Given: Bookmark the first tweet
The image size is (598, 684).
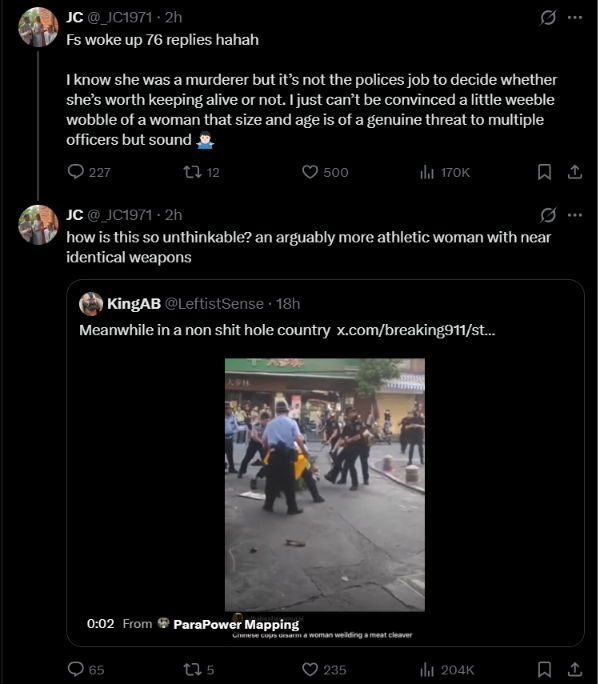Looking at the screenshot, I should tap(544, 172).
